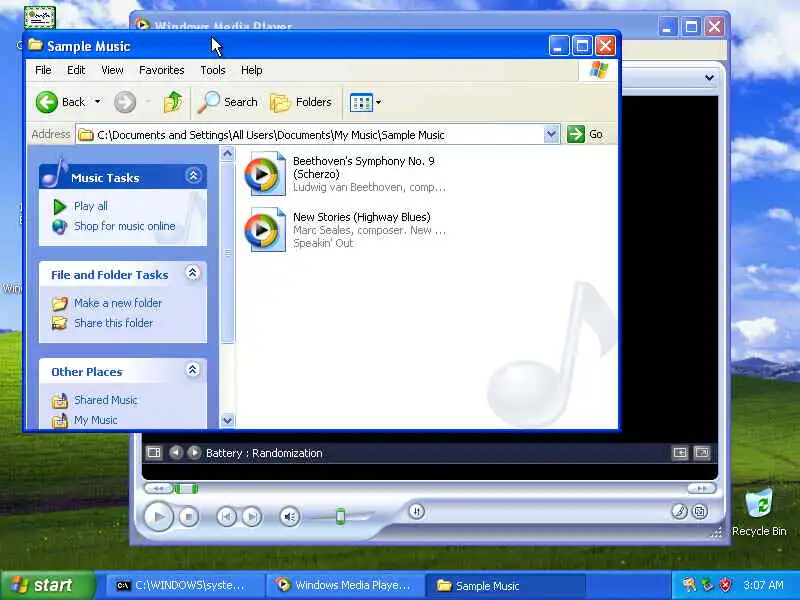Open the Tools menu
This screenshot has height=600, width=800.
coord(213,70)
